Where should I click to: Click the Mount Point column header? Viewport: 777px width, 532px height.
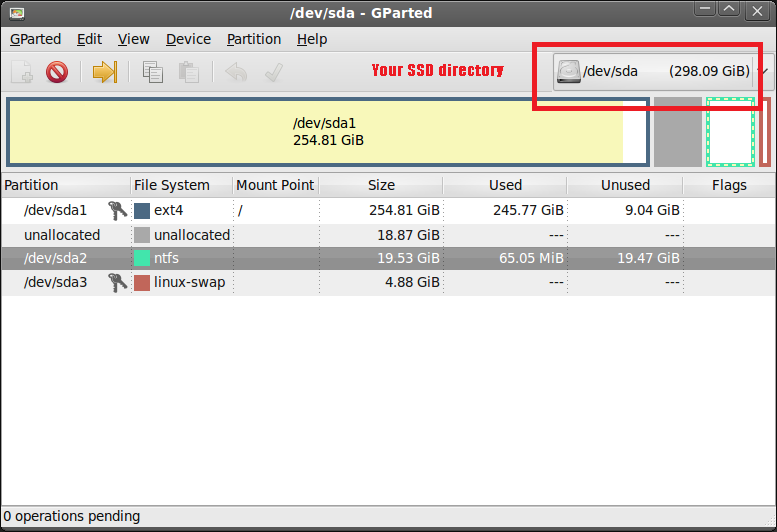[276, 185]
